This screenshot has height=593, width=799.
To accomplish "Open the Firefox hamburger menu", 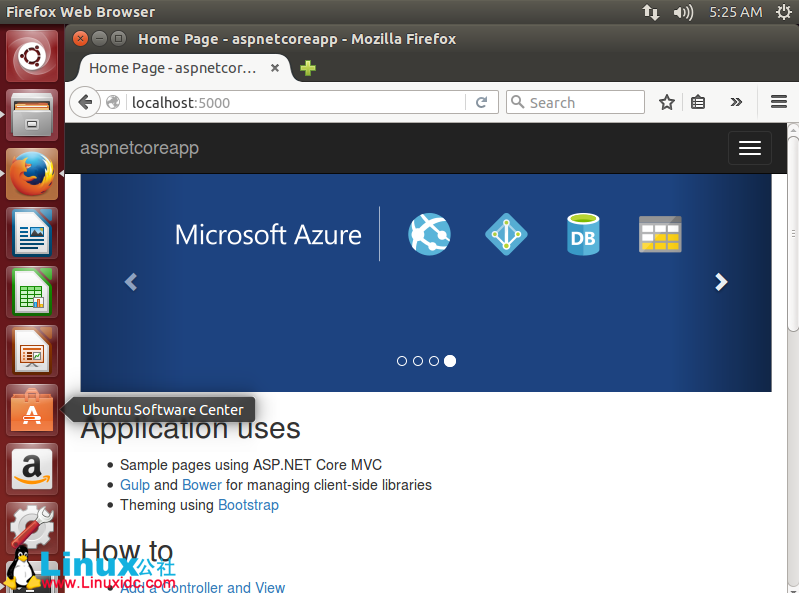I will coord(779,102).
